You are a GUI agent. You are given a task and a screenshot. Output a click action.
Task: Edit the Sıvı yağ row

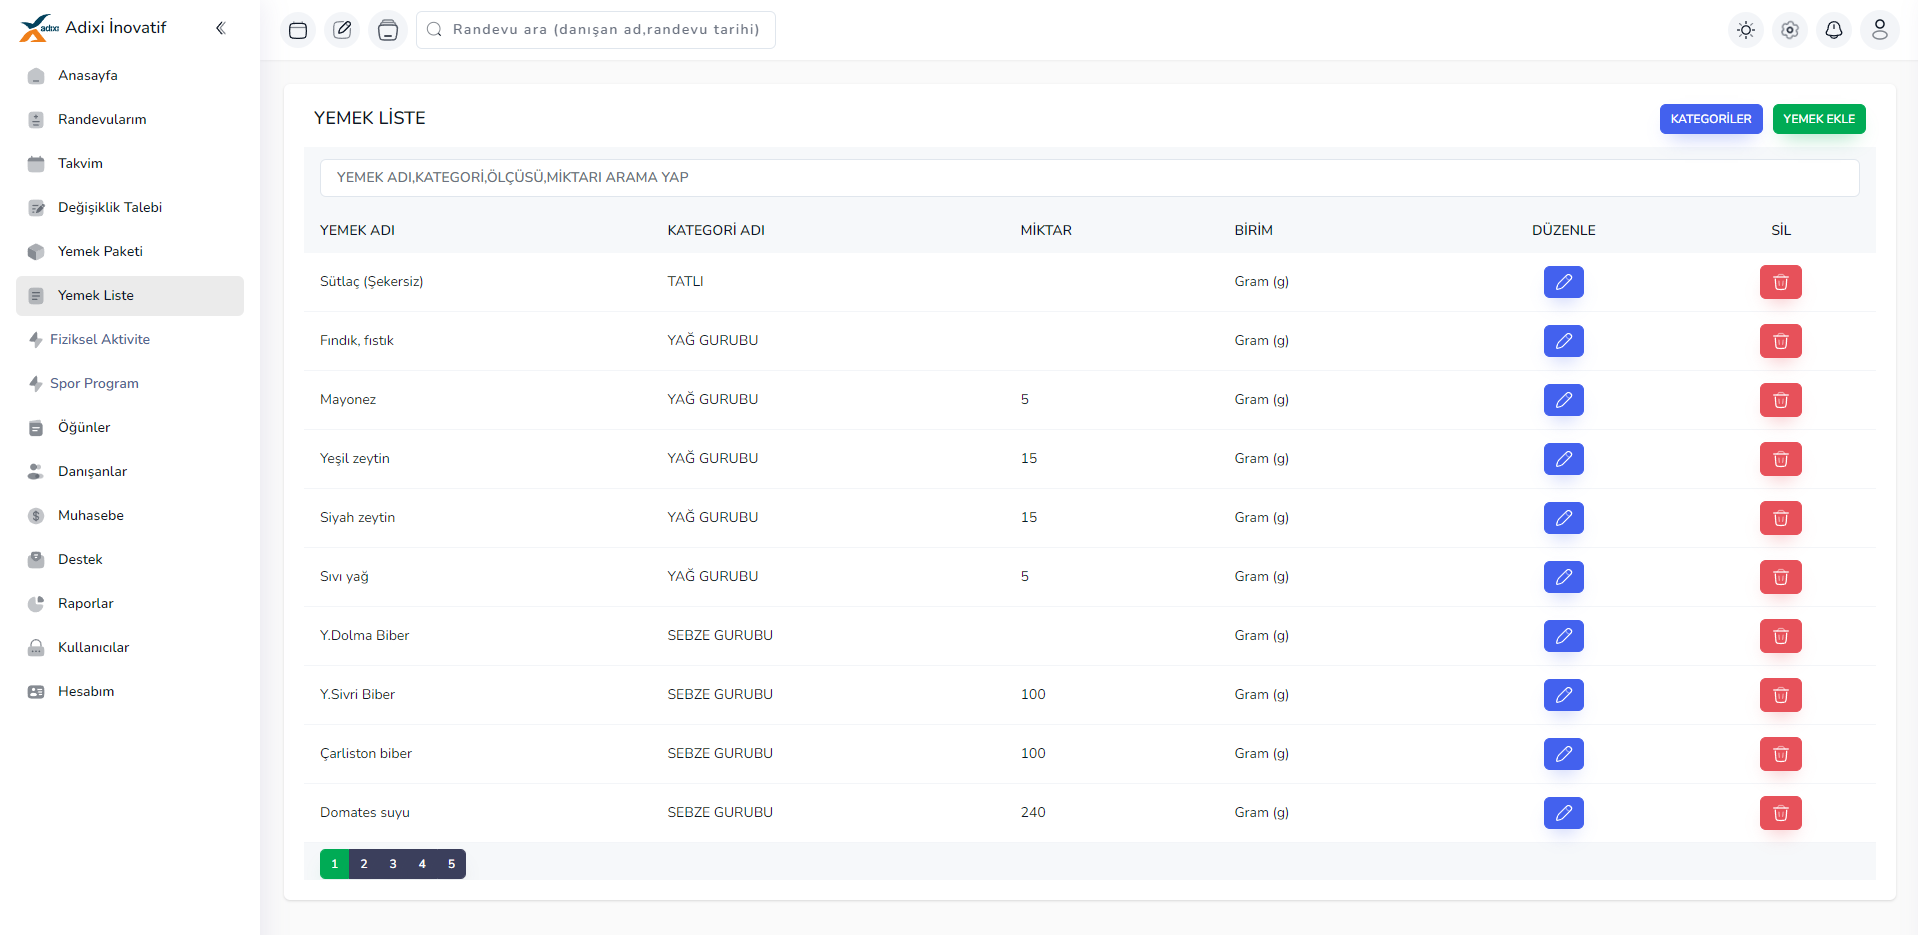pos(1564,577)
